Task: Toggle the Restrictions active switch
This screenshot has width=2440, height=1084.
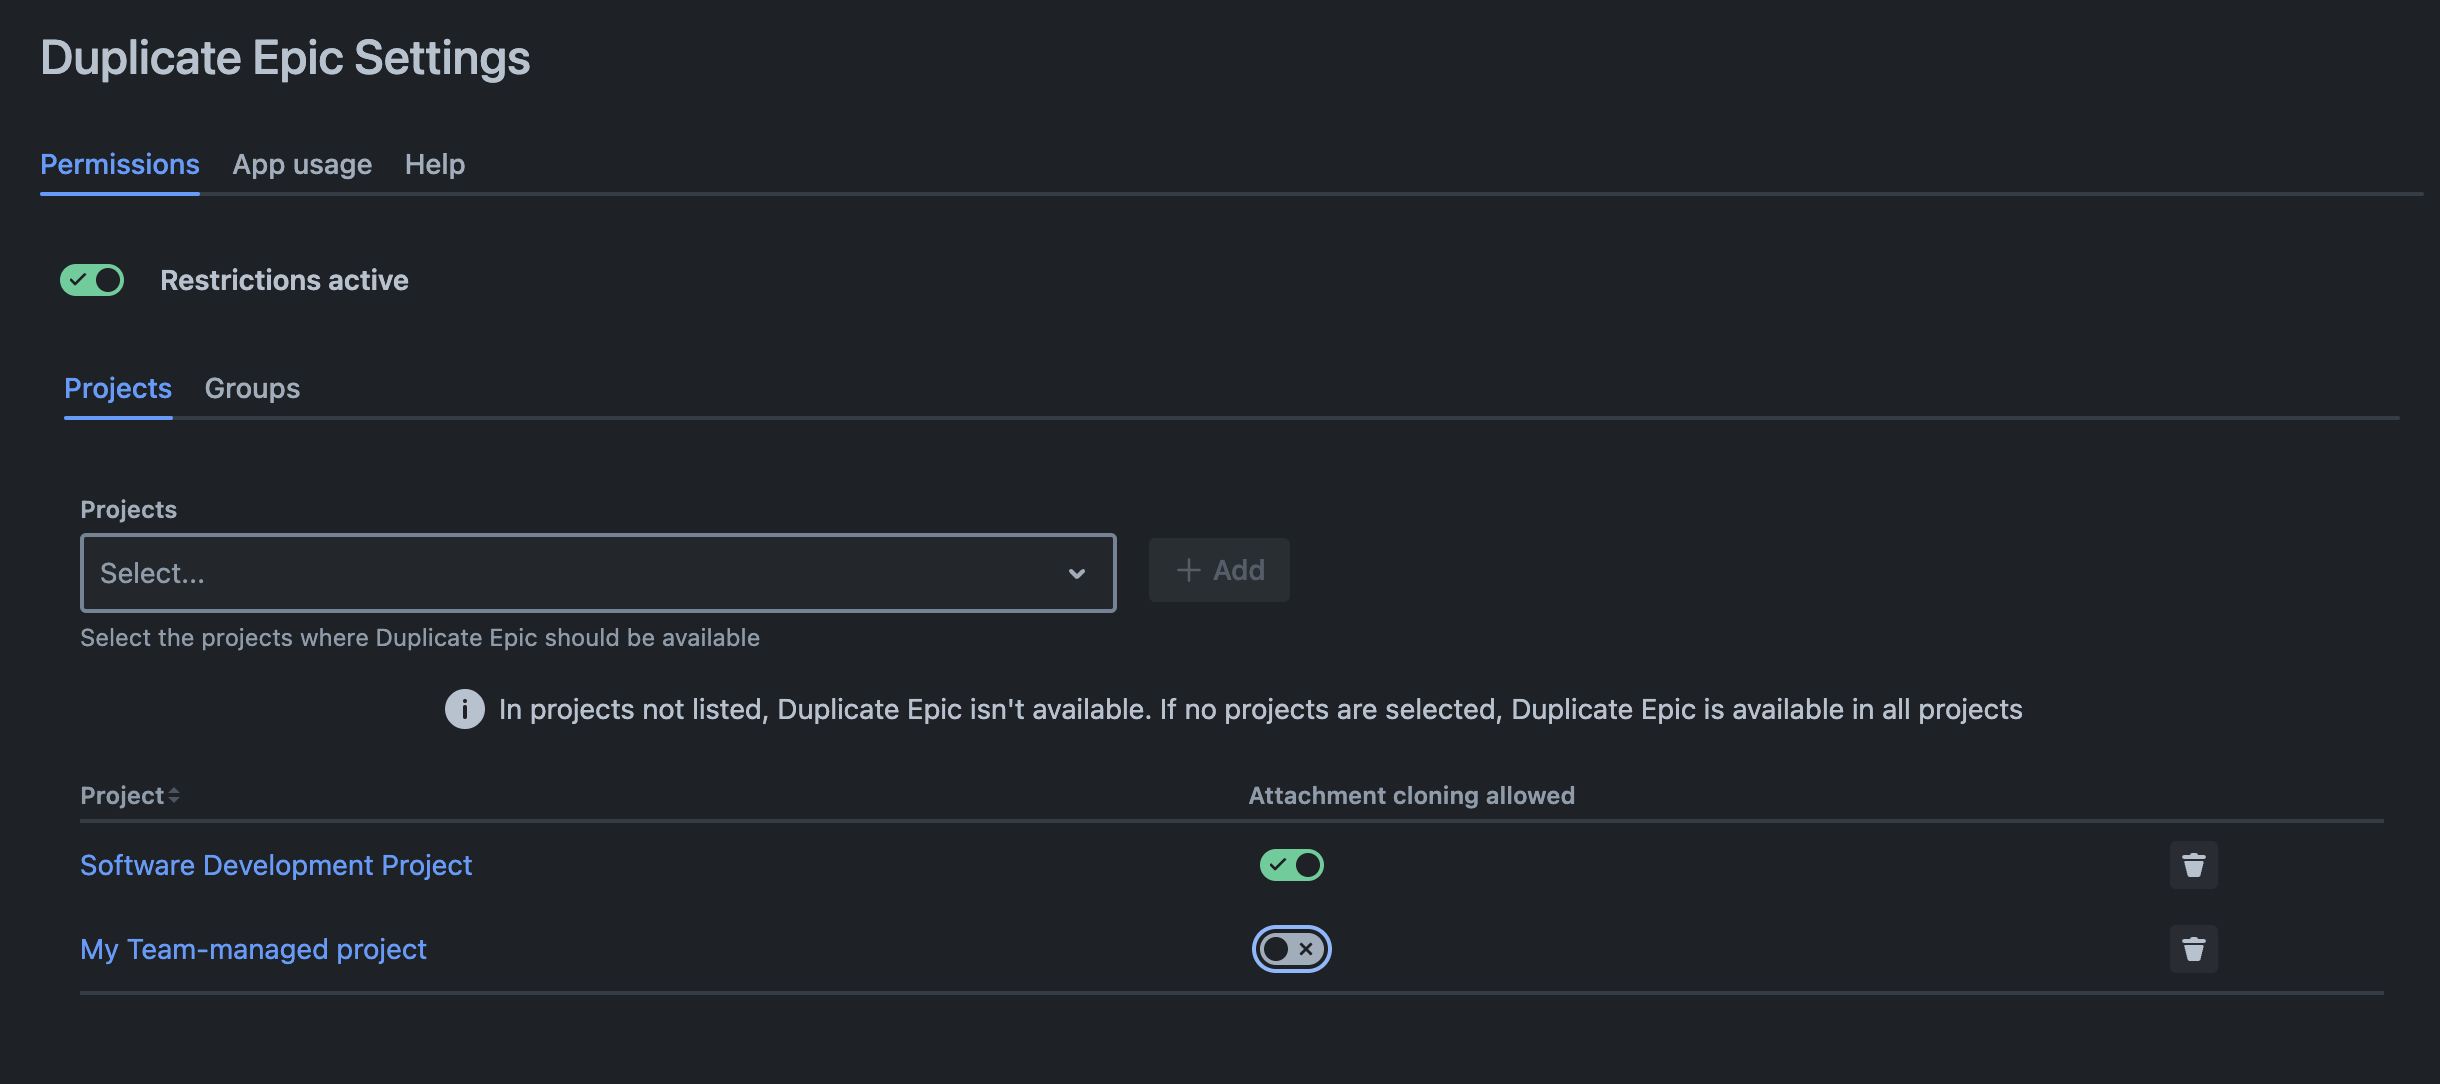Action: (x=92, y=280)
